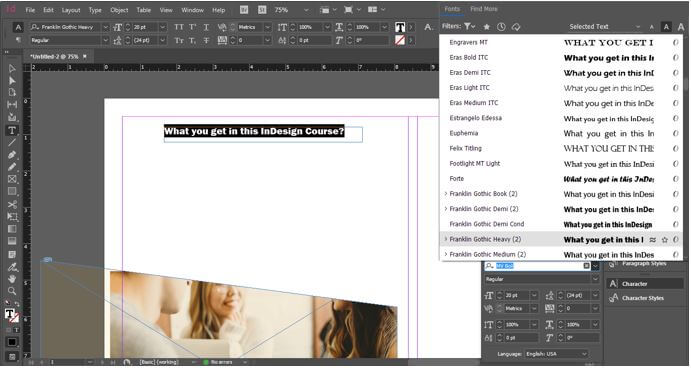Expand Franklin Gothic Book font family
This screenshot has height=368, width=691.
click(x=446, y=194)
